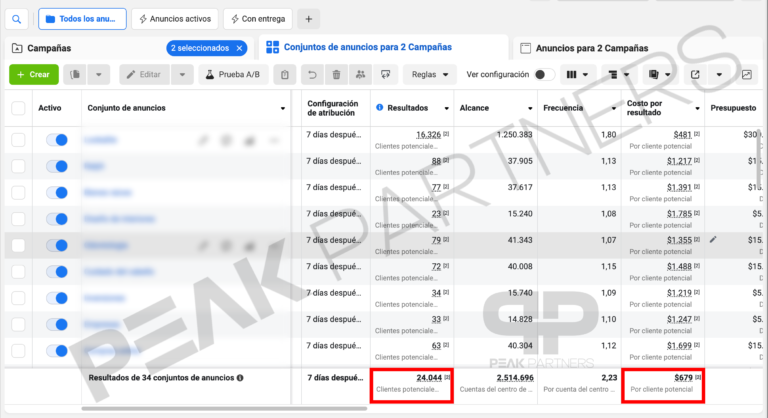Toggle active switch for 79 results row
Image resolution: width=768 pixels, height=418 pixels.
pos(57,245)
